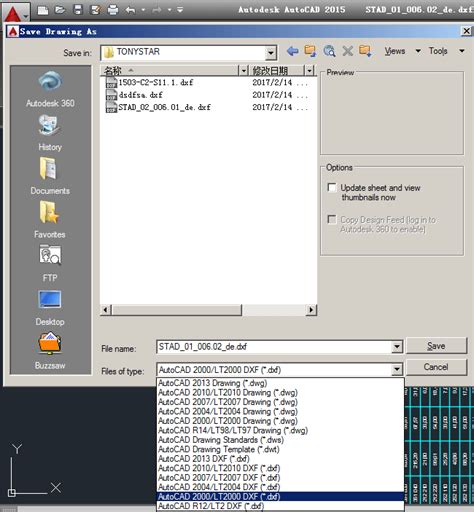Open Favorites location in sidebar
This screenshot has width=474, height=512.
tap(50, 220)
